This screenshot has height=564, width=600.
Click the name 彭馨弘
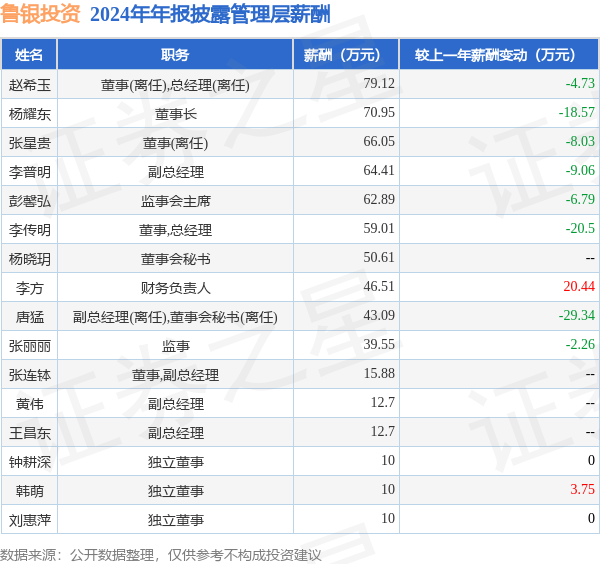pyautogui.click(x=29, y=201)
